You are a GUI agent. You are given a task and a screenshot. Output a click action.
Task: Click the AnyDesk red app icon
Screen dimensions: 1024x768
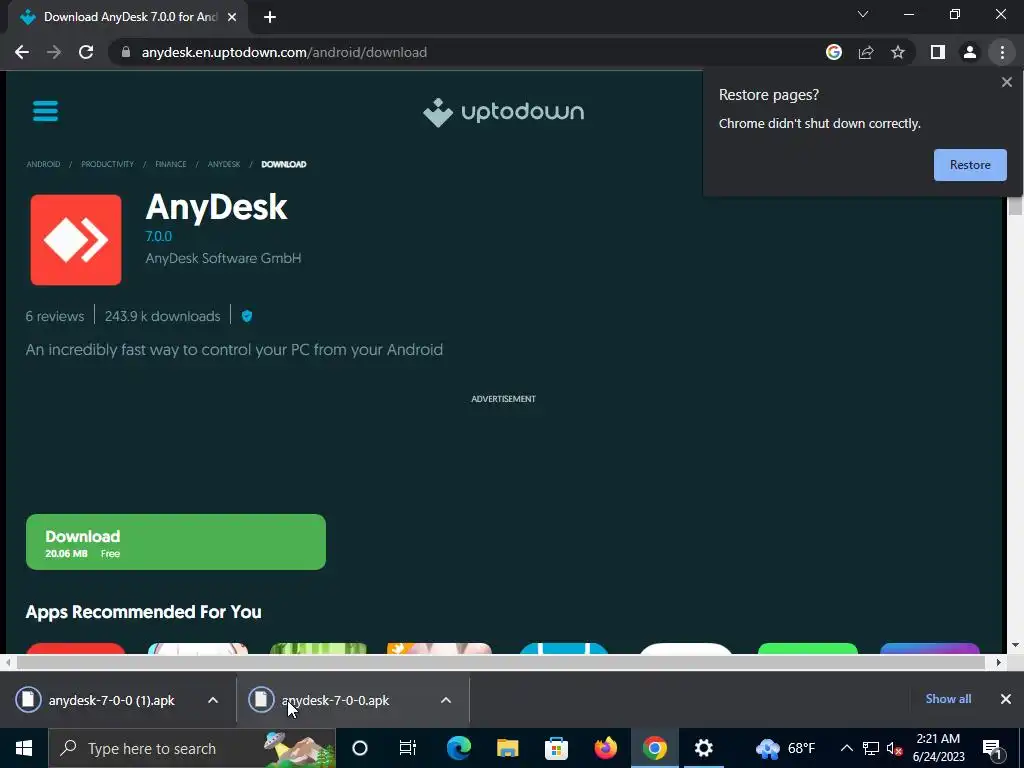coord(76,240)
